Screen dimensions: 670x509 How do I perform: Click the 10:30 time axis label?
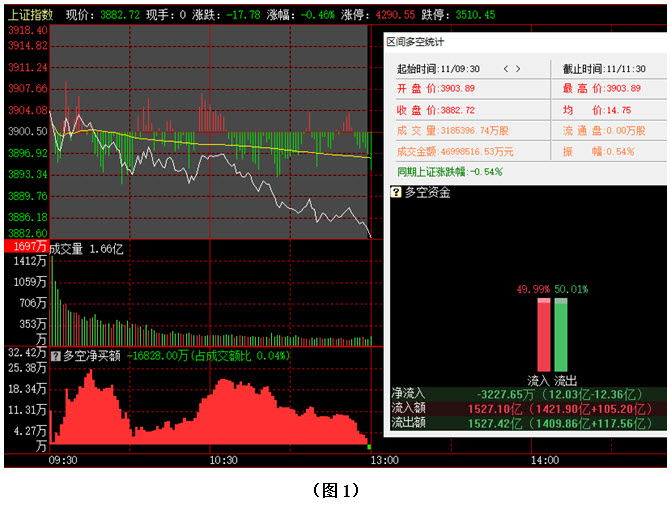[x=223, y=460]
